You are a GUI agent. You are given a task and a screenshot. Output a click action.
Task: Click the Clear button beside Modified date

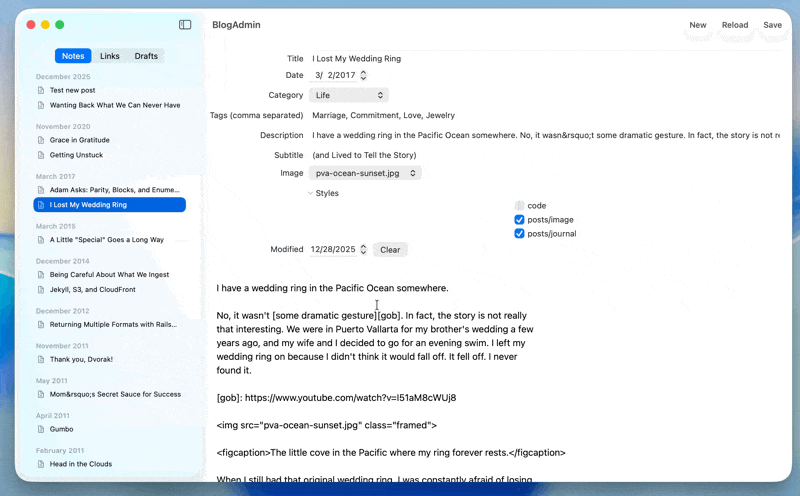[390, 250]
